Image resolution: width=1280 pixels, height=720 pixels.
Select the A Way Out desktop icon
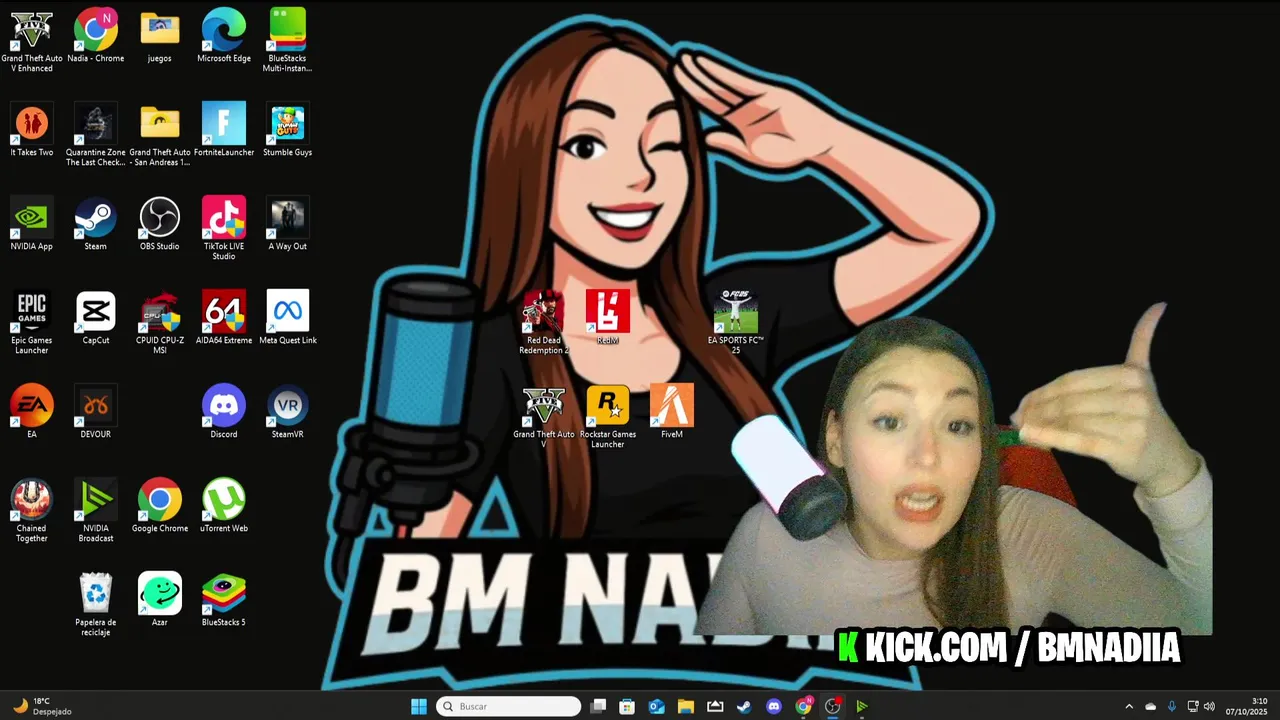(x=288, y=224)
